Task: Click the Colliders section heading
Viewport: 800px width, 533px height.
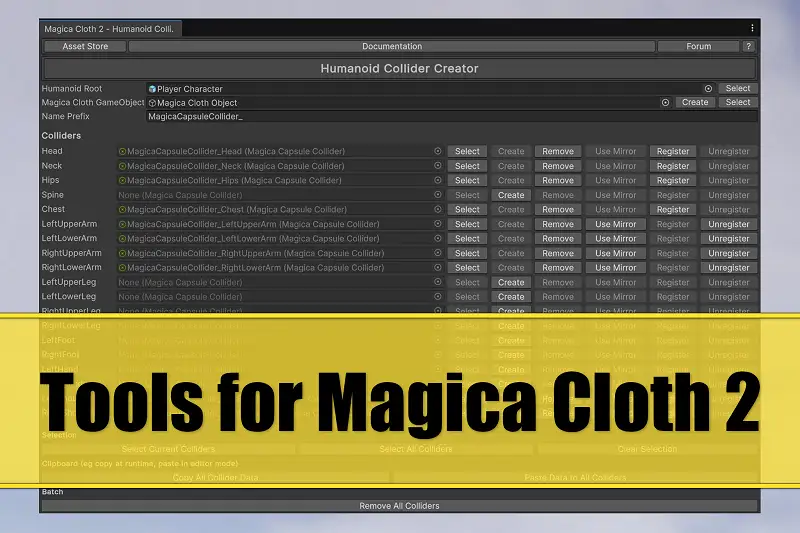Action: click(61, 136)
